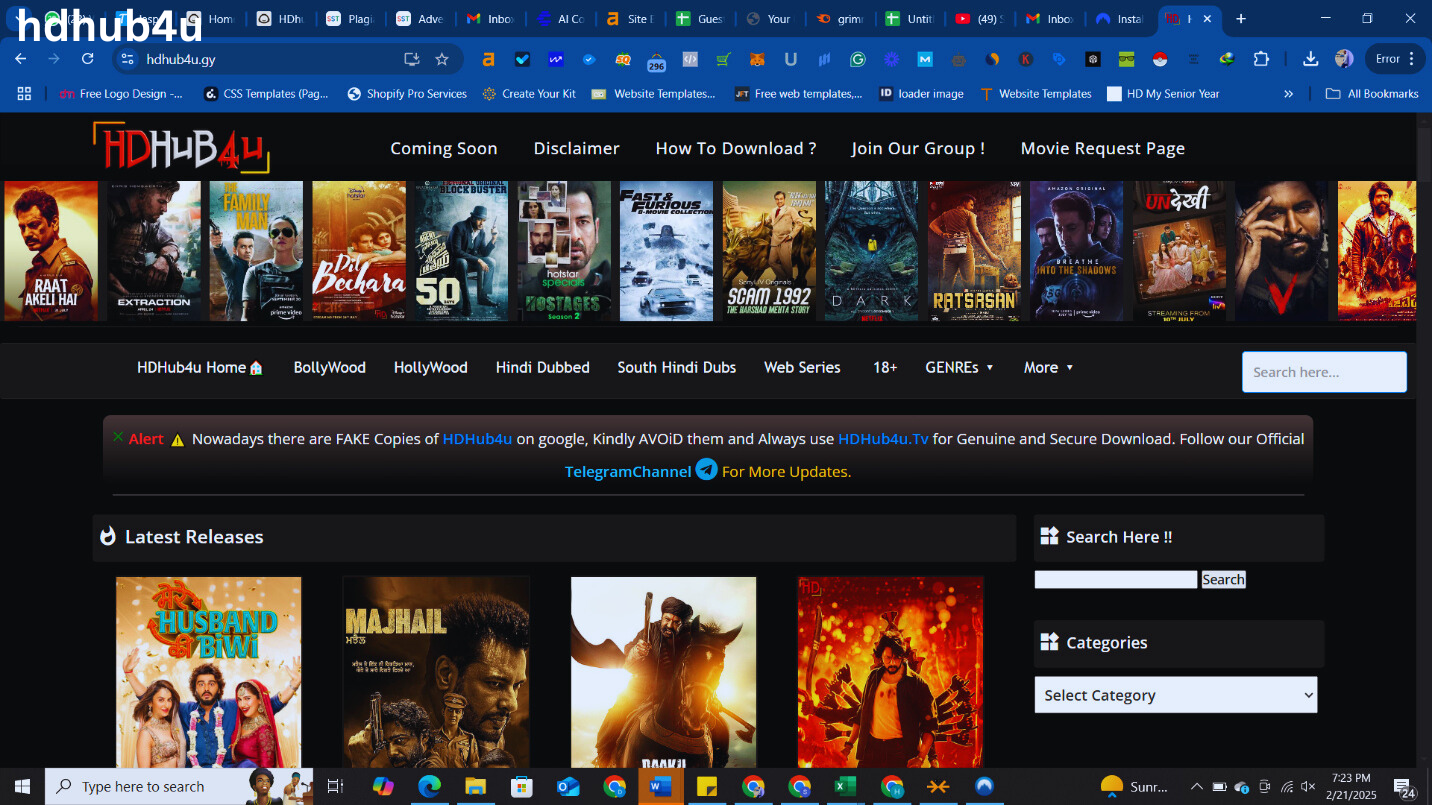The width and height of the screenshot is (1432, 805).
Task: Open a new browser tab
Action: click(x=1241, y=19)
